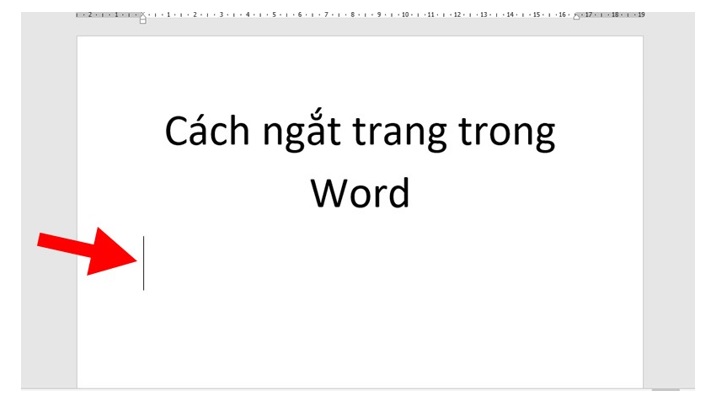Click the 3 mark on the horizontal ruler
Viewport: 713px width, 404px height.
tap(221, 15)
